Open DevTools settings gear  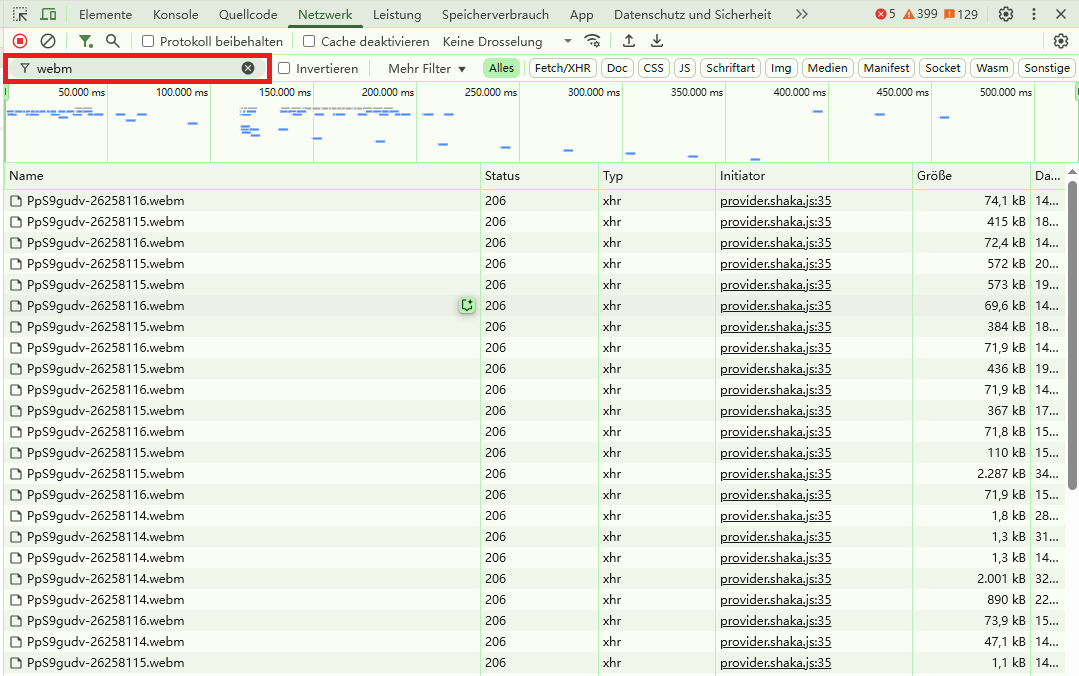(1006, 14)
